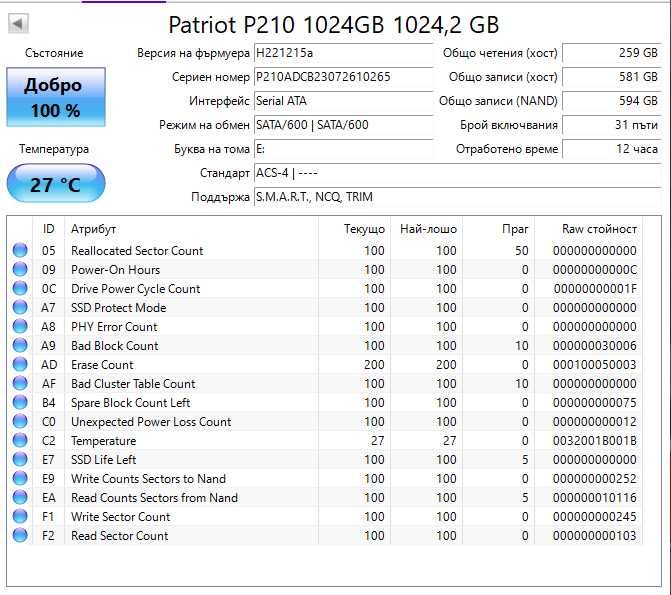Select the SSD Life Left attribute name
The width and height of the screenshot is (671, 595).
(104, 460)
